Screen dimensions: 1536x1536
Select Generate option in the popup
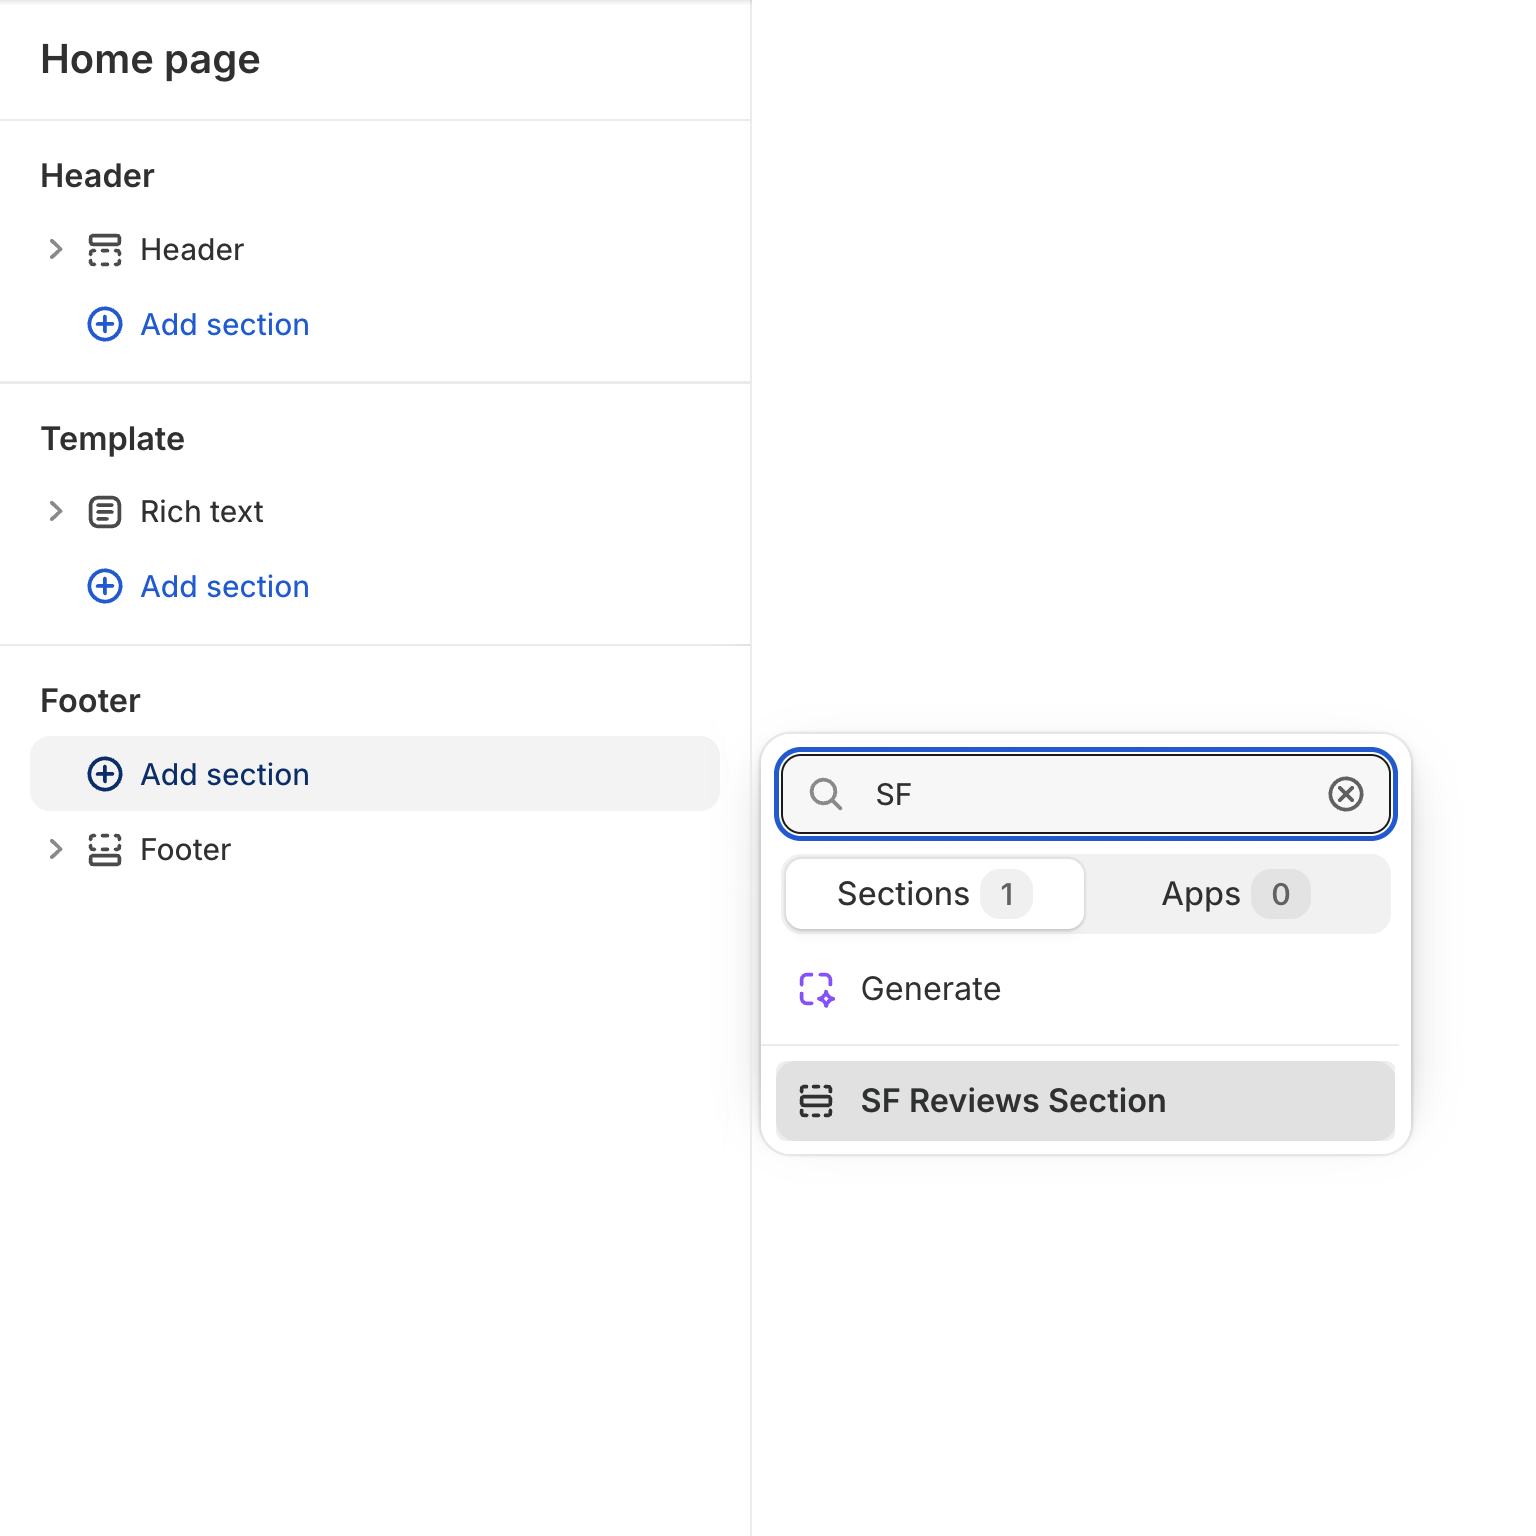point(930,989)
